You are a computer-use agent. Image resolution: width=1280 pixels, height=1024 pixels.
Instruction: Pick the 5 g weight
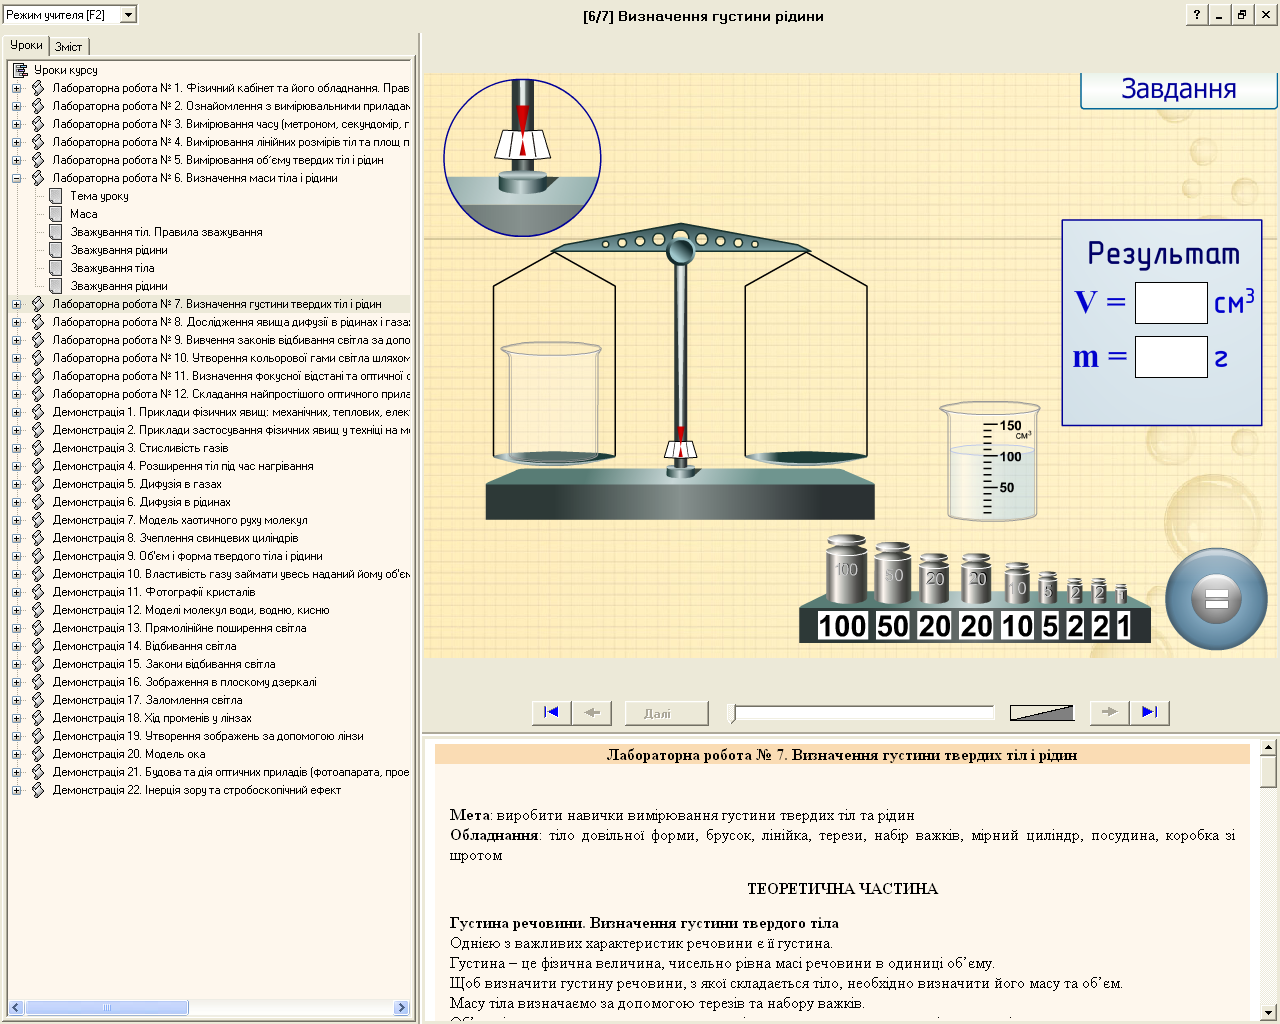tap(1047, 588)
